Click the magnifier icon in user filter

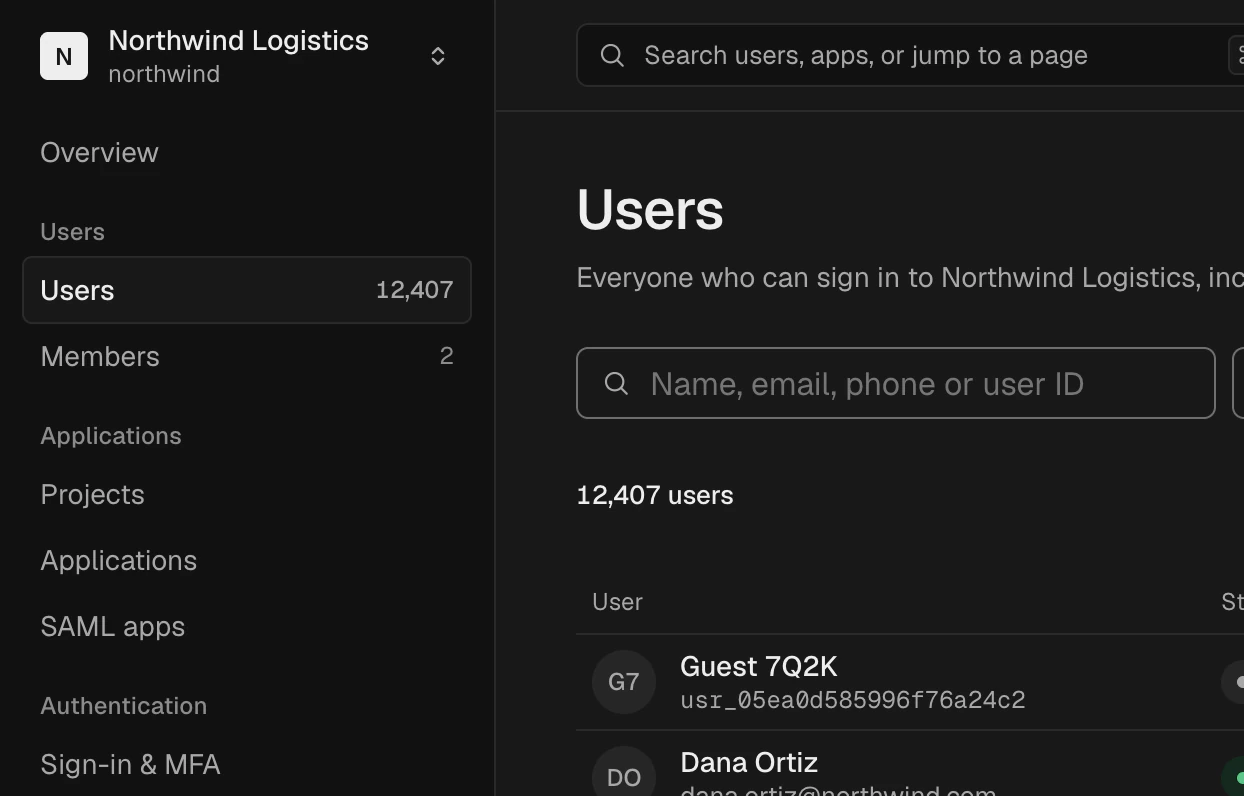pyautogui.click(x=616, y=383)
